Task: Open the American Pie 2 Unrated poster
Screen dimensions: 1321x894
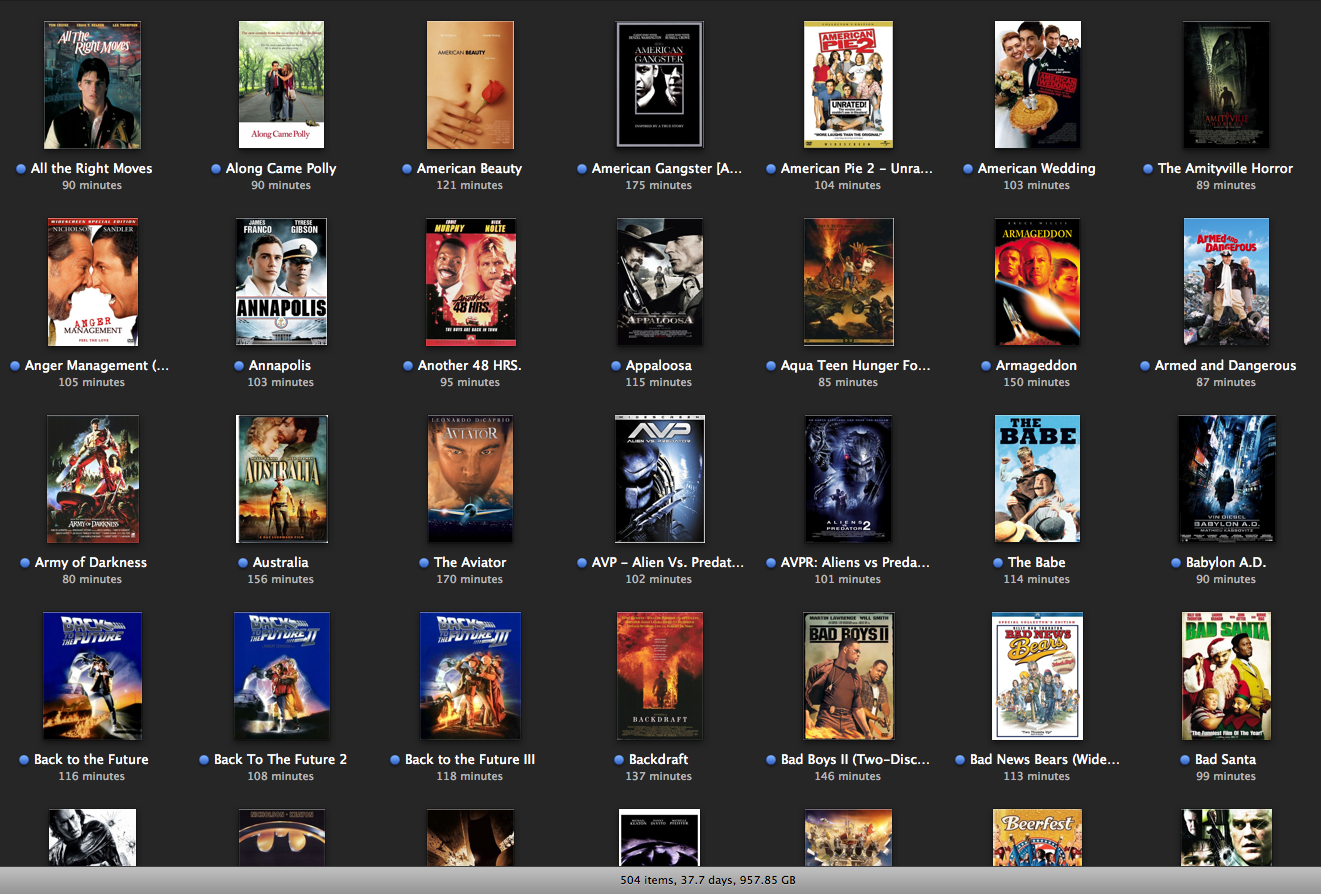Action: point(848,85)
